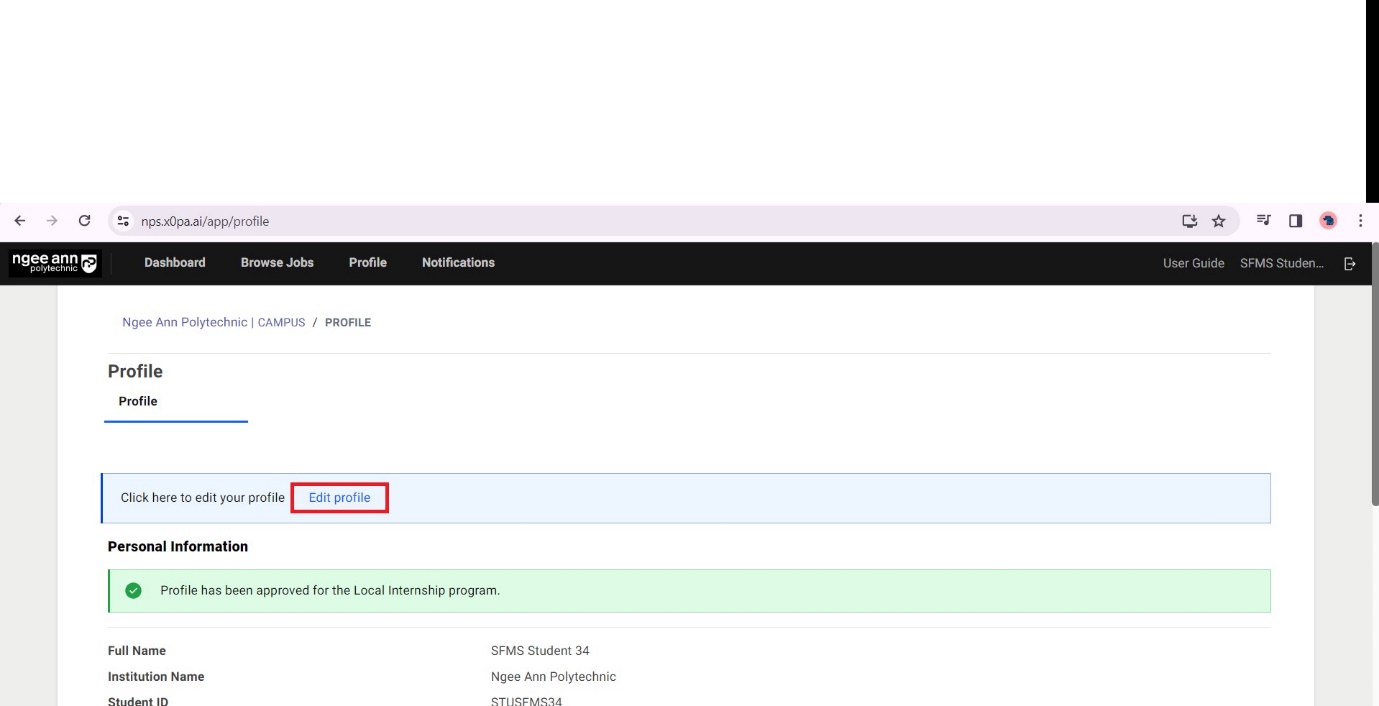1379x706 pixels.
Task: Open SFMS Student account menu
Action: (x=1281, y=264)
